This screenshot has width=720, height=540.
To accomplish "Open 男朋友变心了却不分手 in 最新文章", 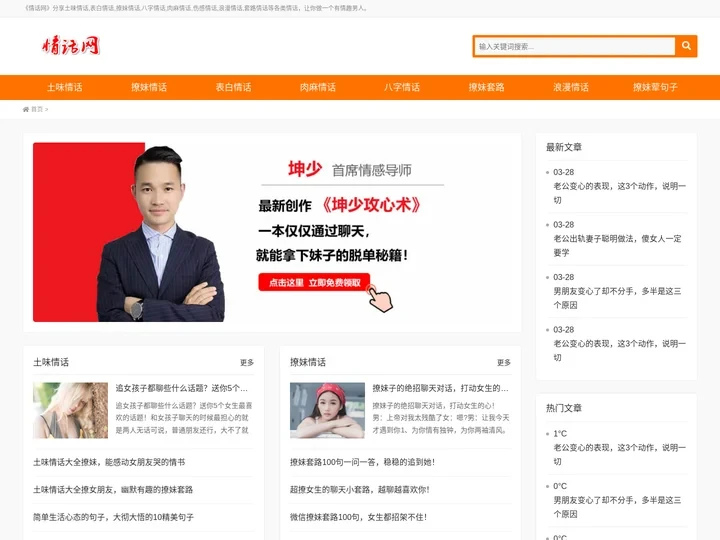I will 617,298.
